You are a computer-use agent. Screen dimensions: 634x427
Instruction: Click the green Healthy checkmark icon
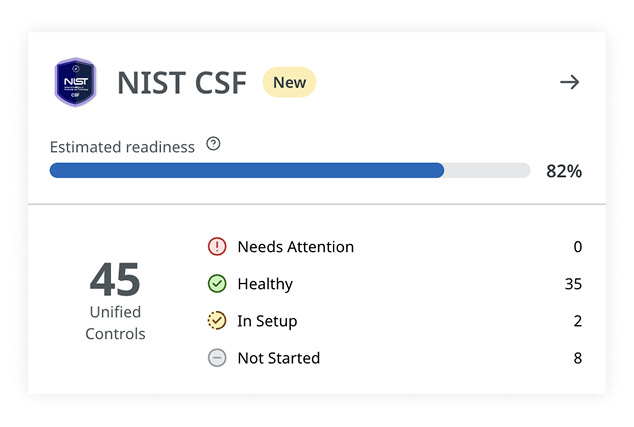point(217,284)
